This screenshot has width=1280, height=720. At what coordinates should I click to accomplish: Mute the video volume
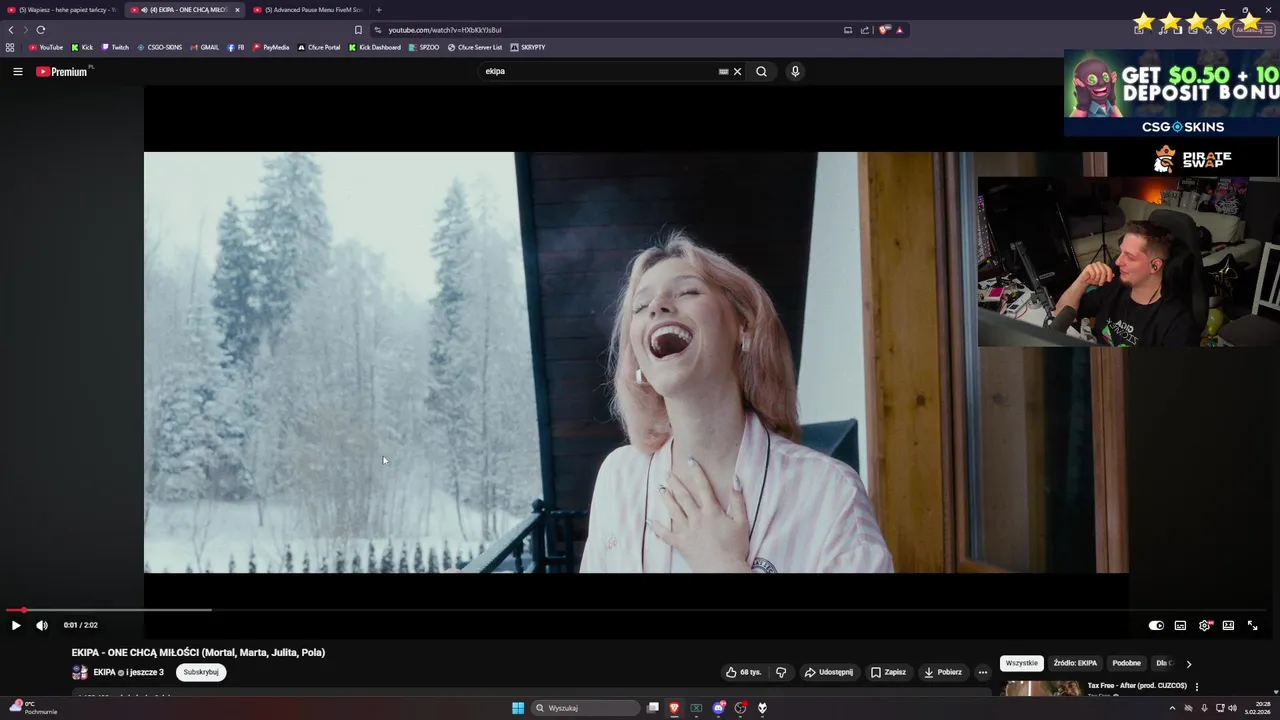click(42, 625)
